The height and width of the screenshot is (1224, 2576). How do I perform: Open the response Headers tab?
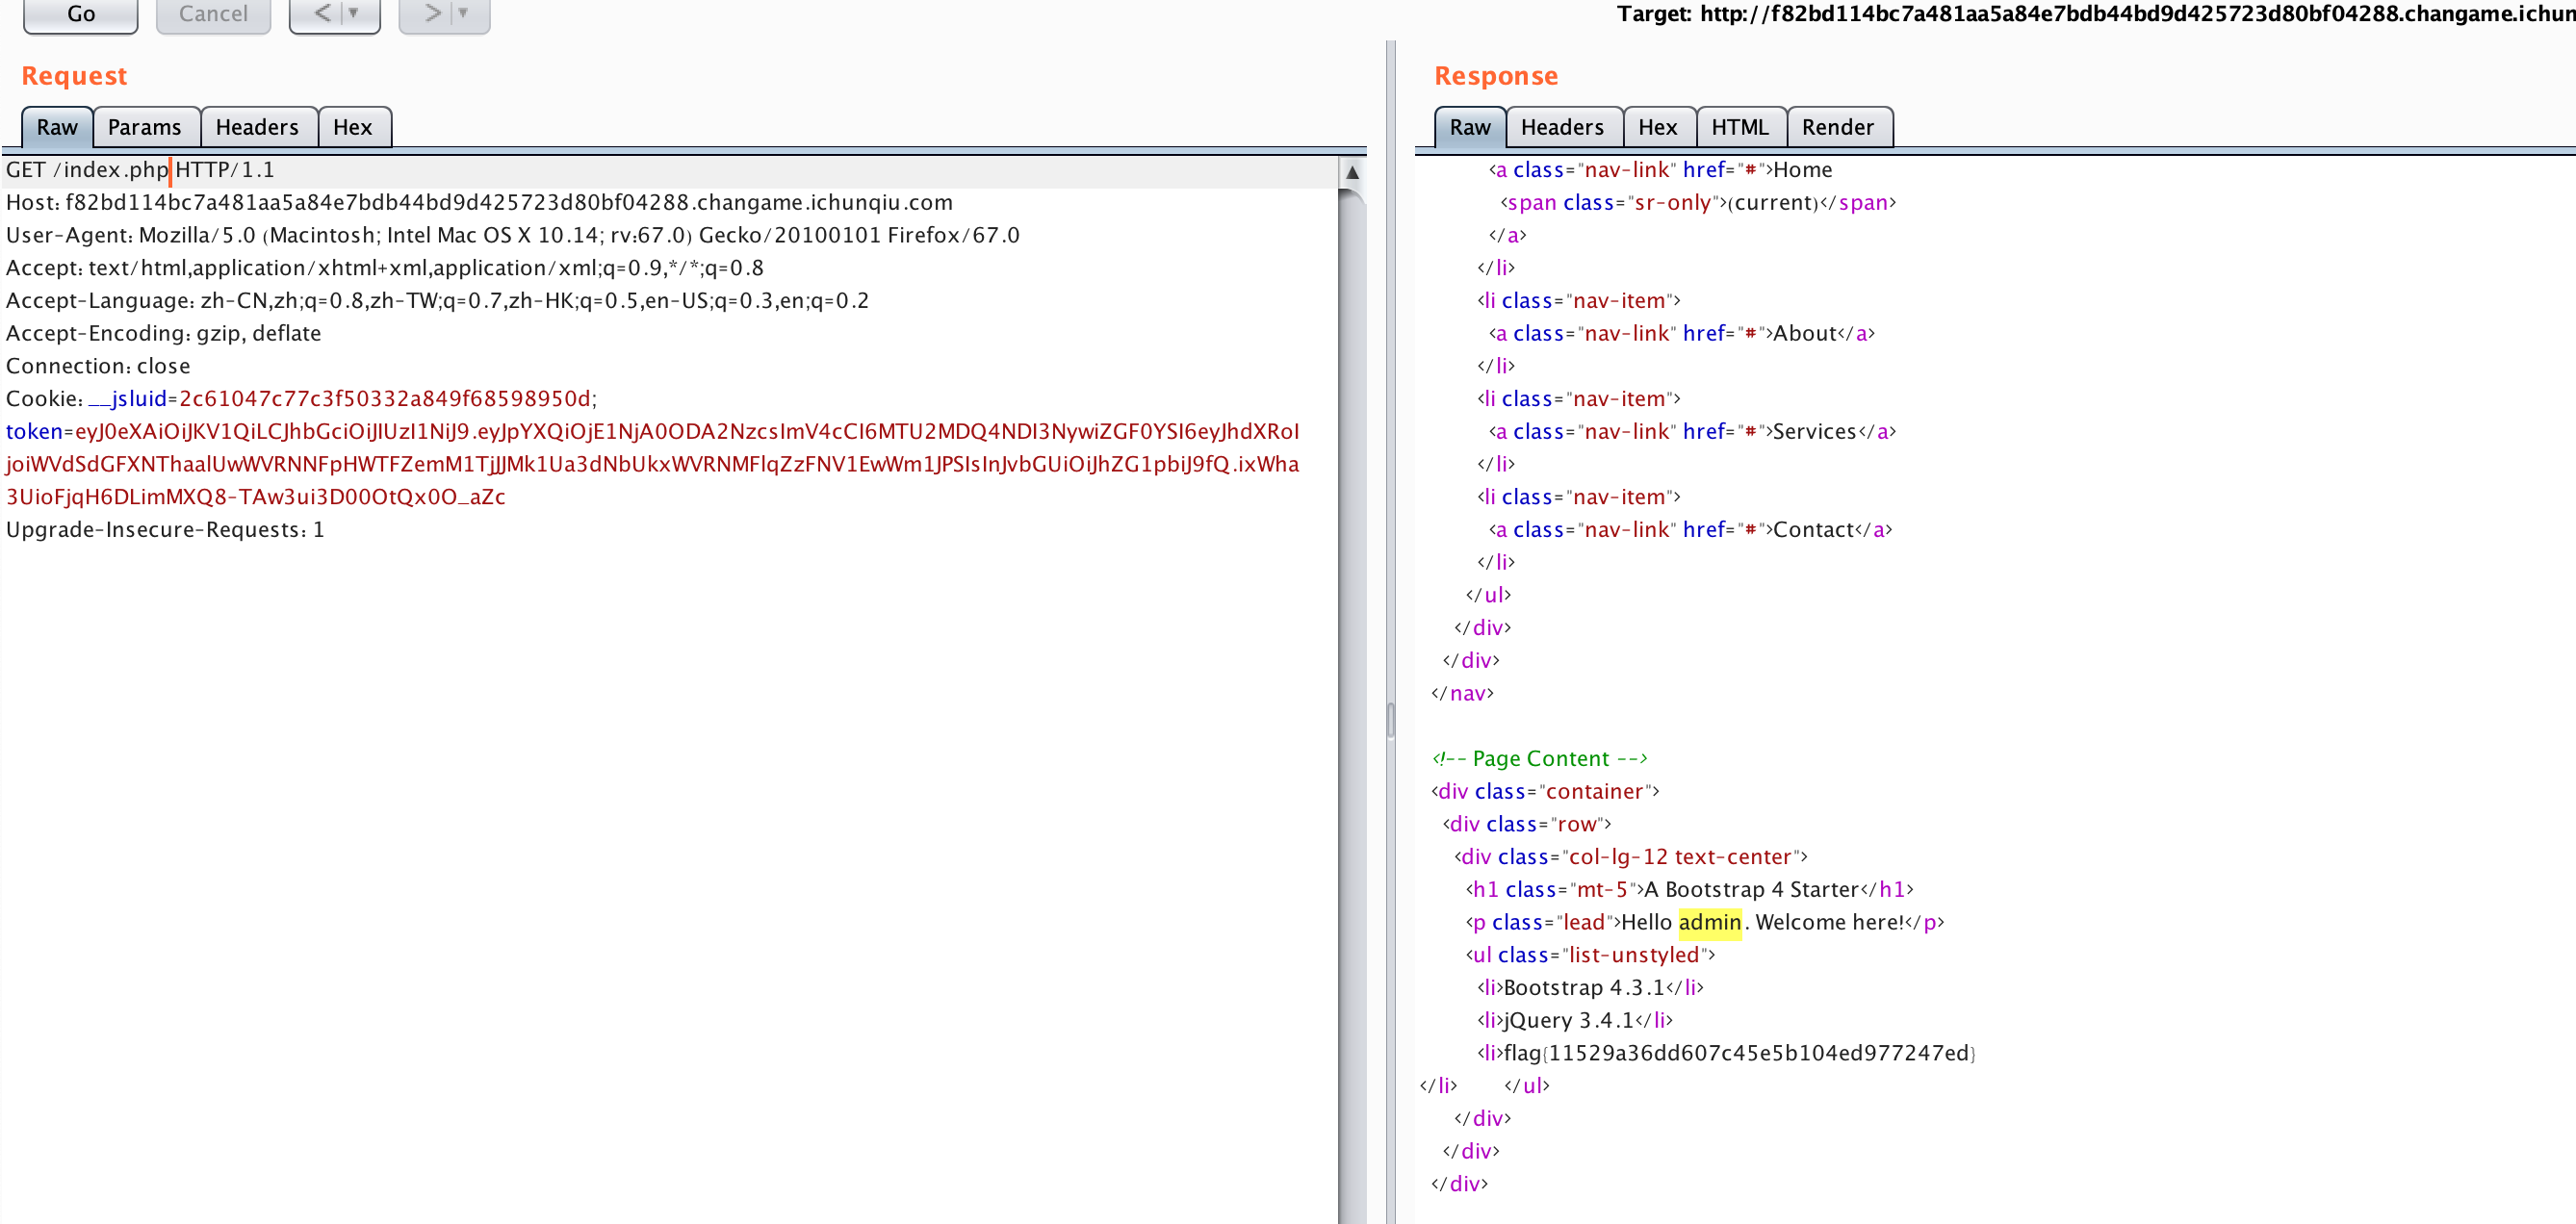(x=1561, y=128)
